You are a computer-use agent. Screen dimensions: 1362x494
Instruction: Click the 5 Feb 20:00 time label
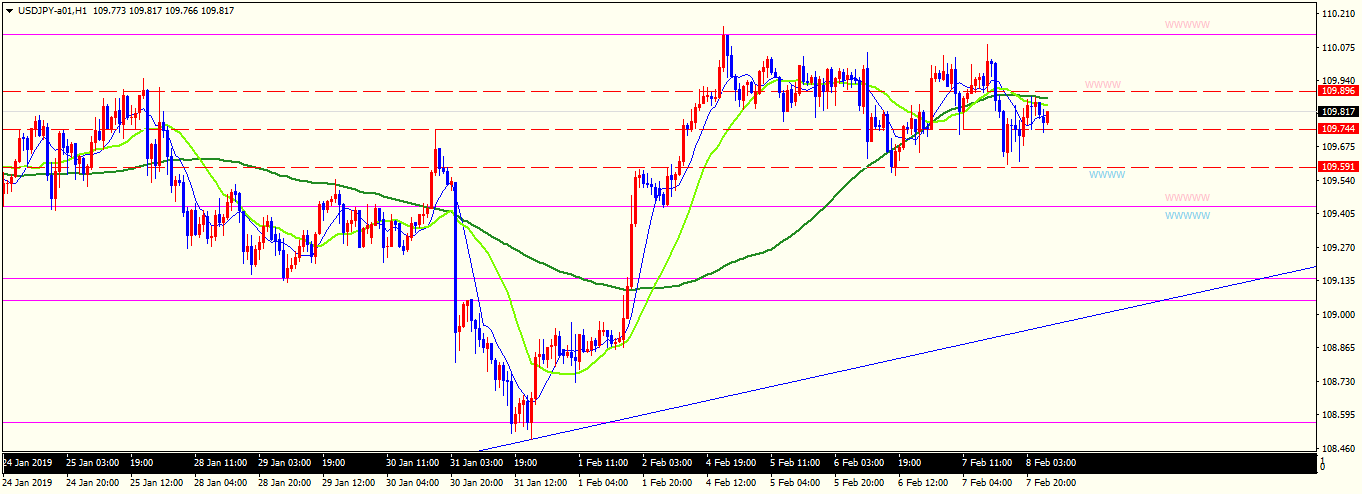[x=859, y=482]
